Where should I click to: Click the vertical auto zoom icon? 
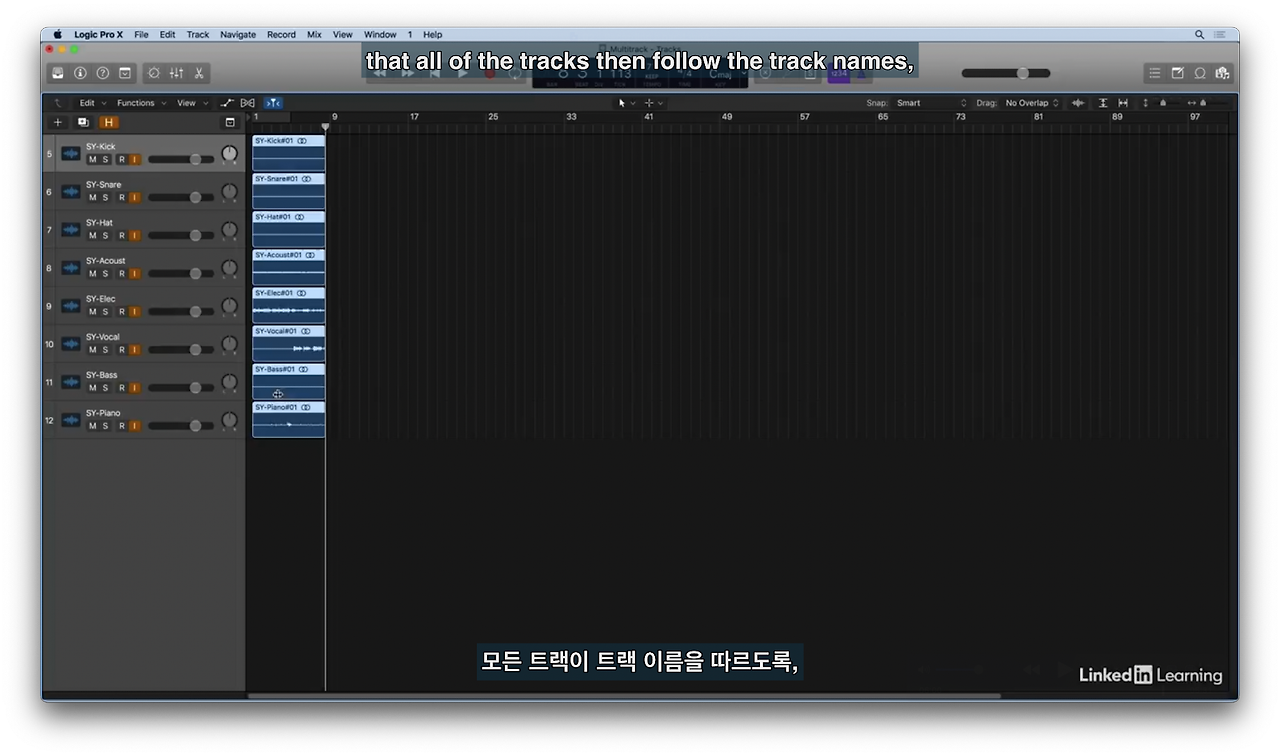coord(1103,103)
